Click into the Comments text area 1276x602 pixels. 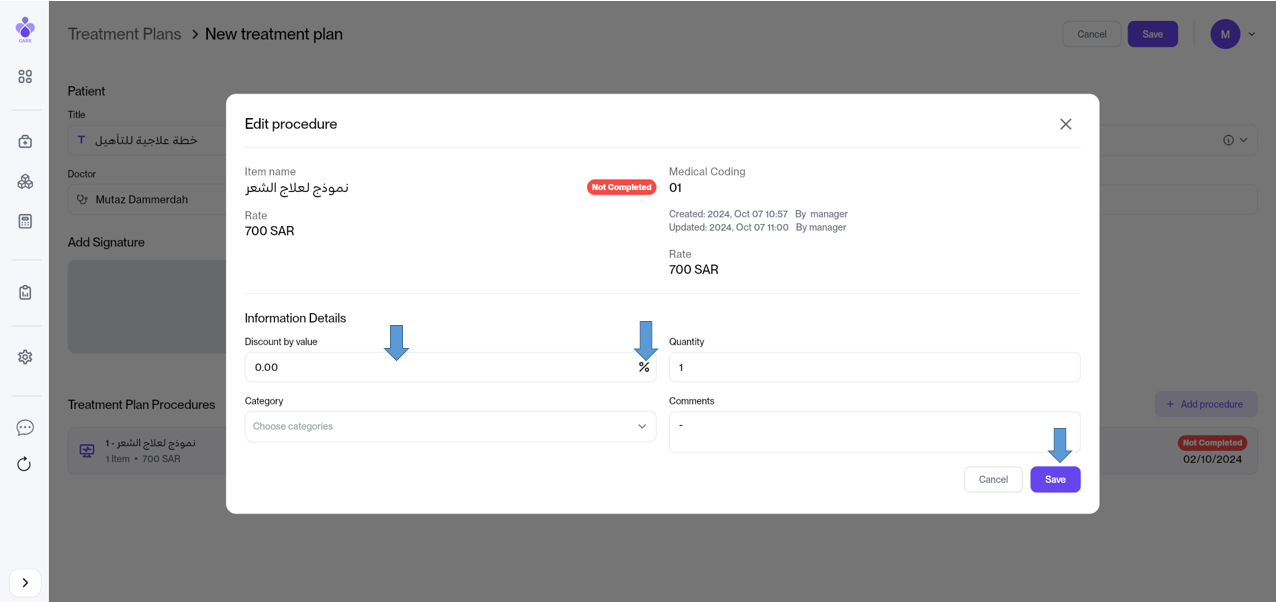tap(874, 431)
